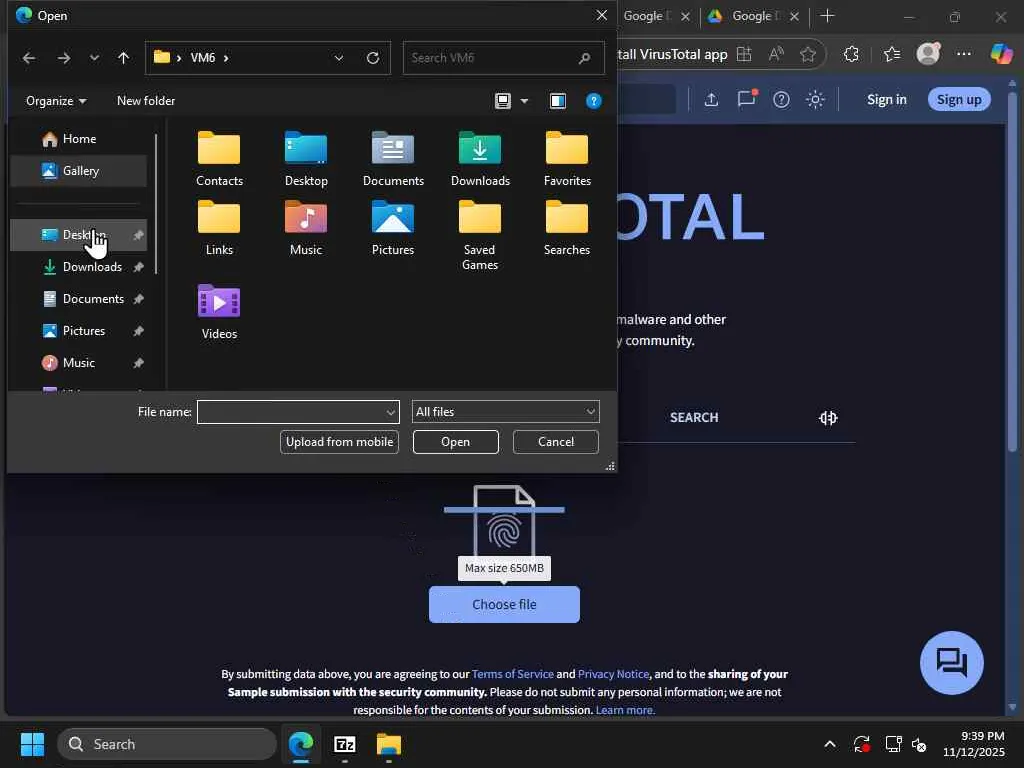Open the Downloads folder in file list
The height and width of the screenshot is (768, 1024).
(x=480, y=159)
